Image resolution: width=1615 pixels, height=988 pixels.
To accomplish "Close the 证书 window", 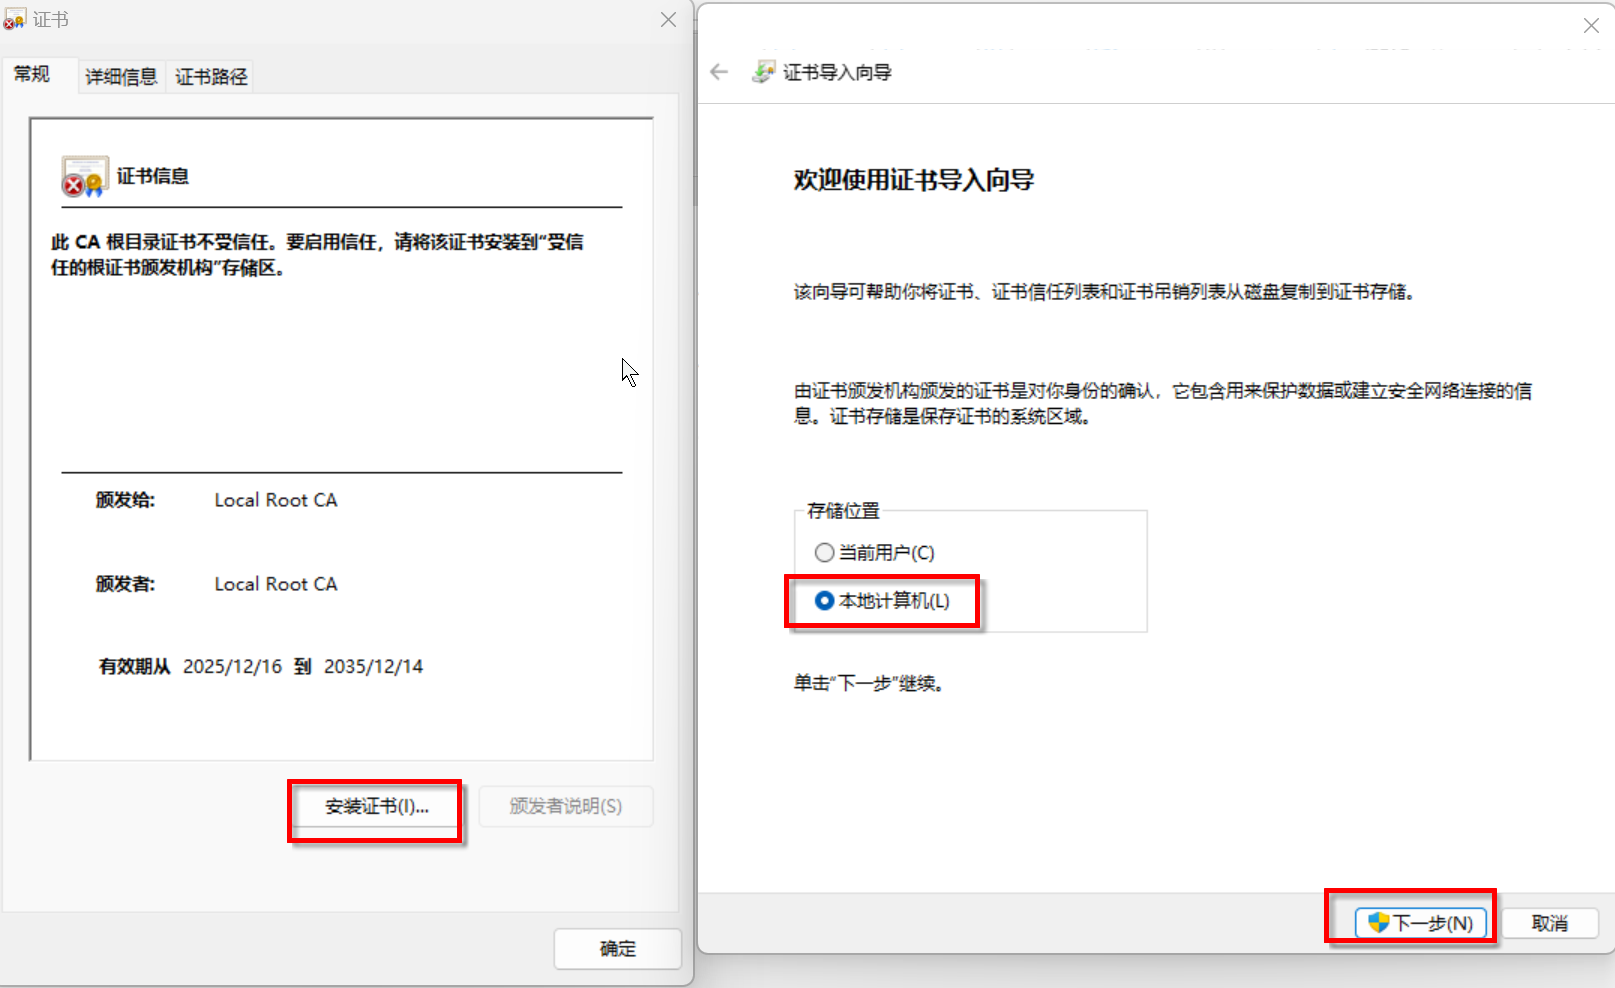I will (x=668, y=19).
